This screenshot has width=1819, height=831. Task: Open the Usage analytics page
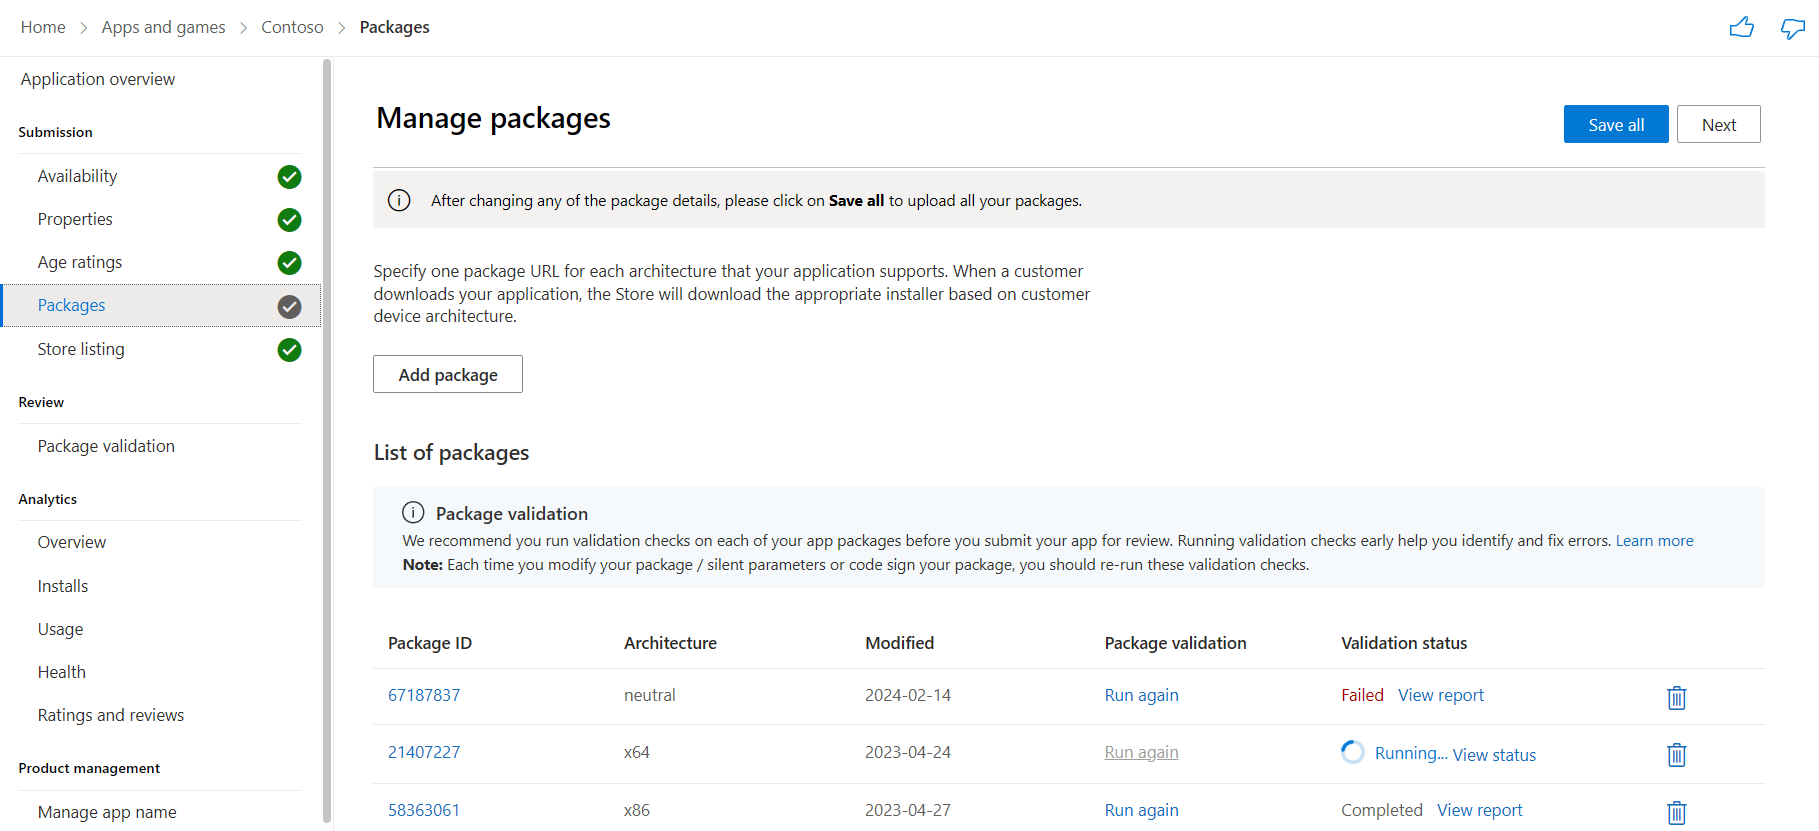click(x=60, y=629)
